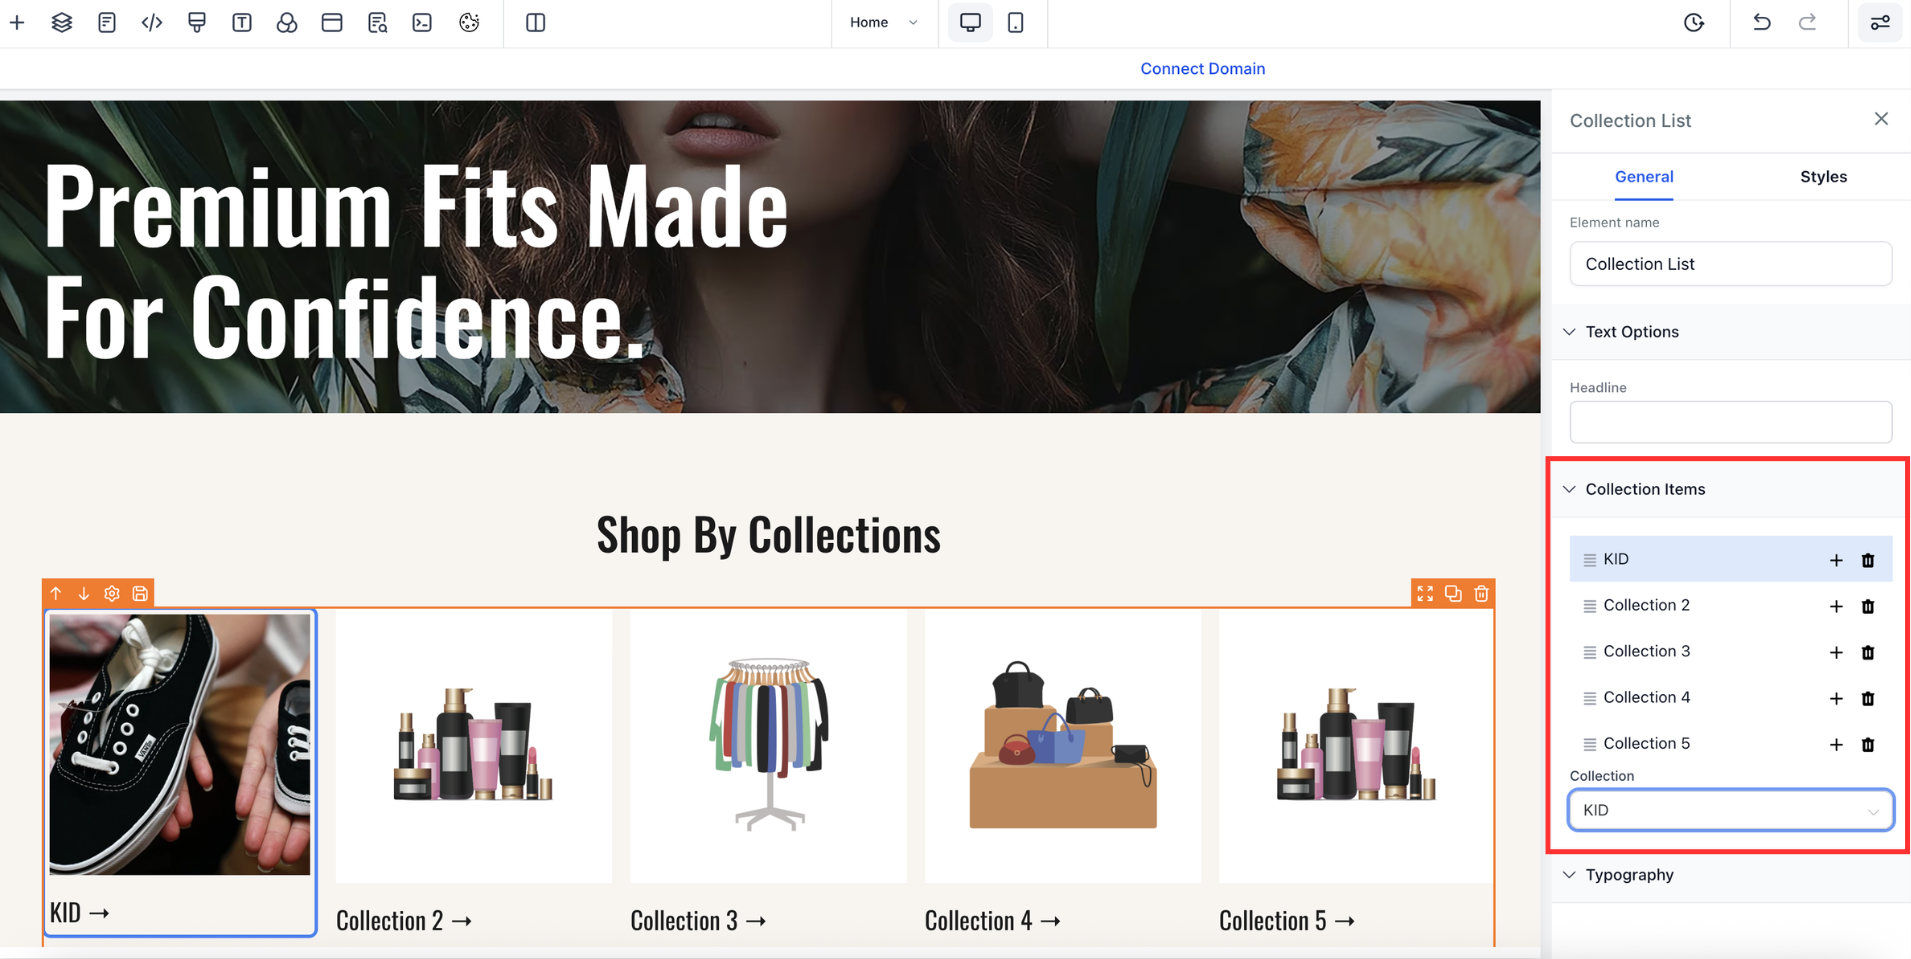This screenshot has width=1911, height=959.
Task: Delete Collection 3 with trash icon
Action: [x=1867, y=652]
